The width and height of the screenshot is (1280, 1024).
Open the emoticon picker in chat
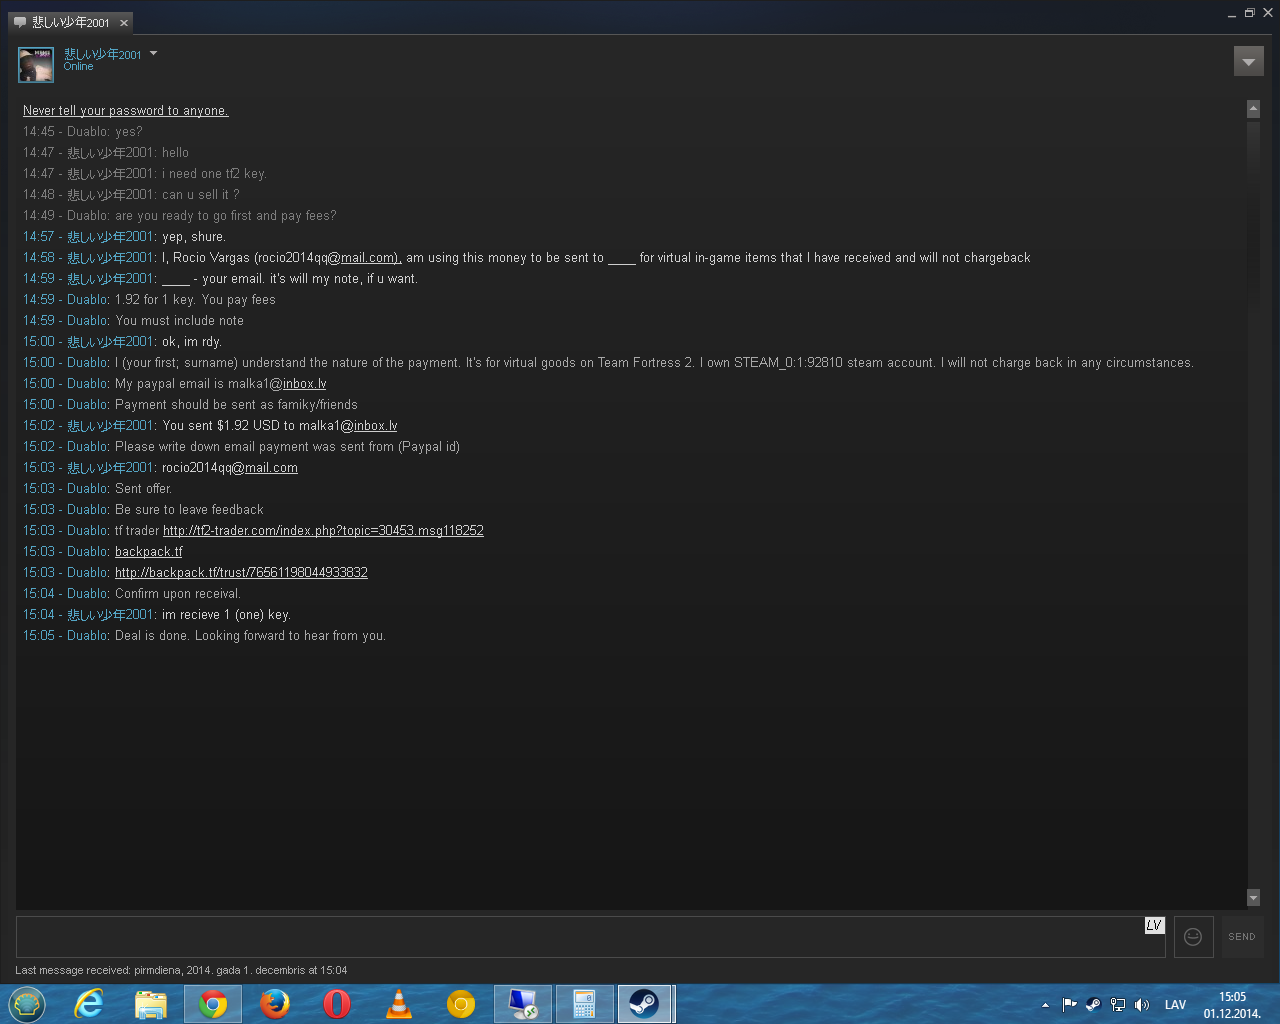[x=1193, y=937]
